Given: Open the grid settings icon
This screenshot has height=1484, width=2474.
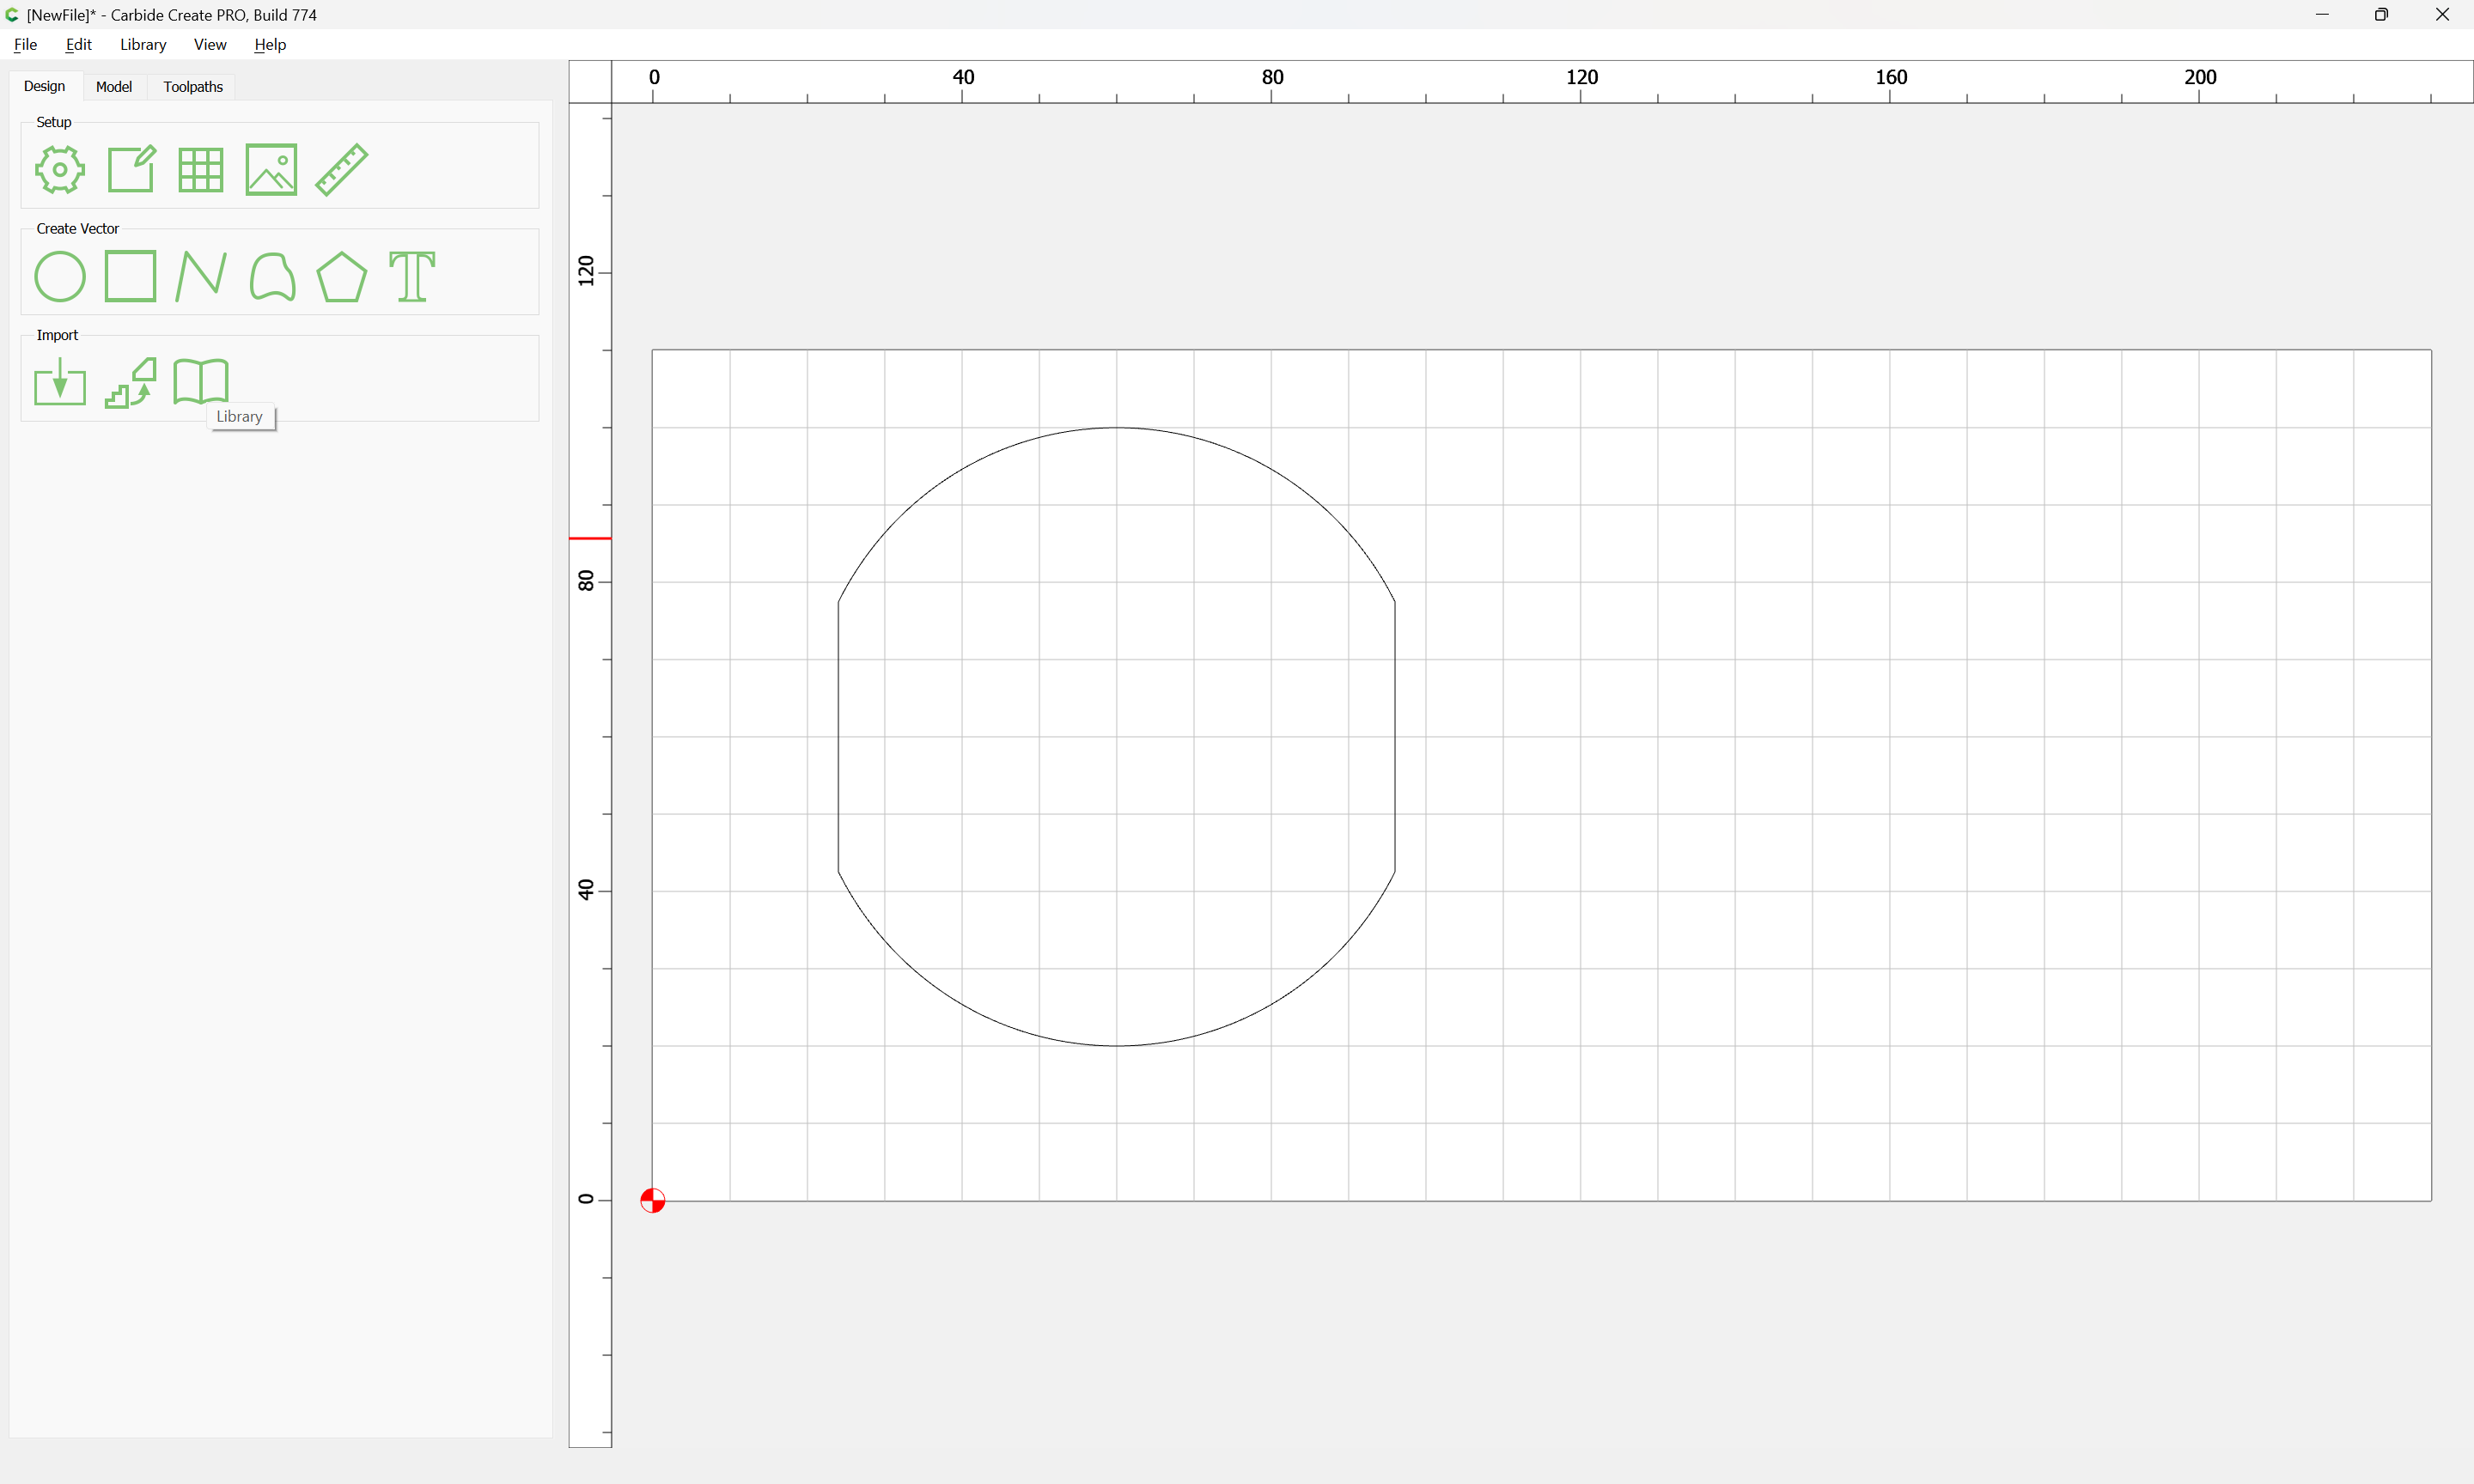Looking at the screenshot, I should 201,169.
